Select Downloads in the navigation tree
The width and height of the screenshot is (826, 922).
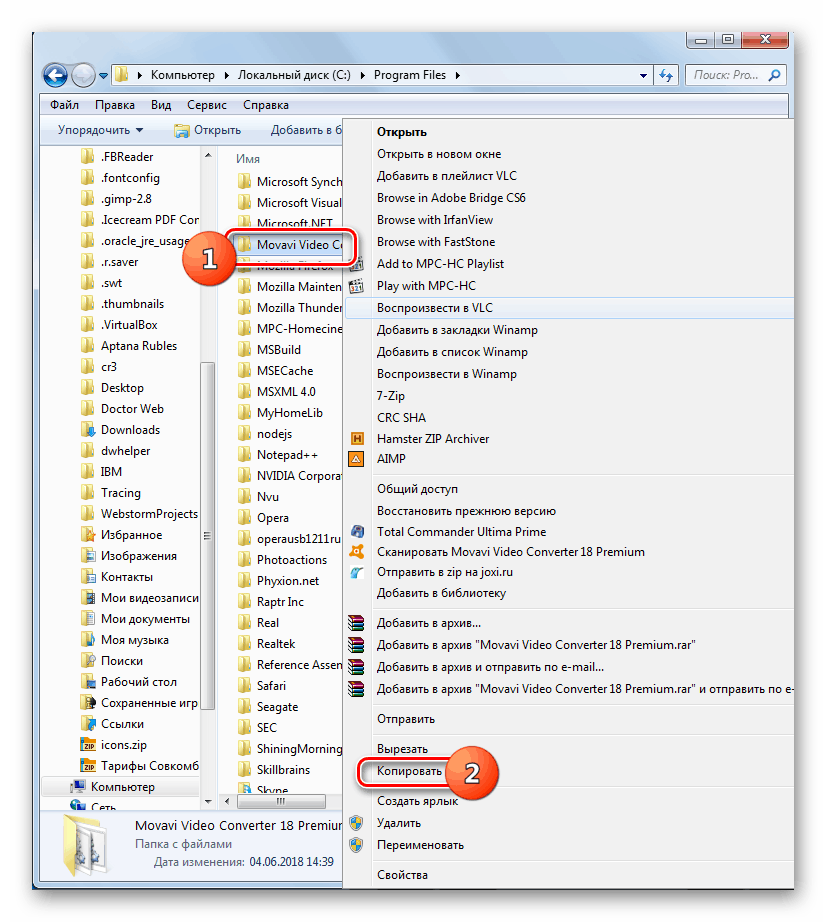pos(130,430)
